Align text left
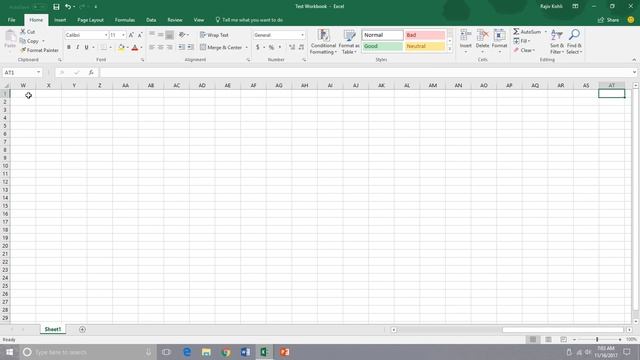 [x=152, y=47]
